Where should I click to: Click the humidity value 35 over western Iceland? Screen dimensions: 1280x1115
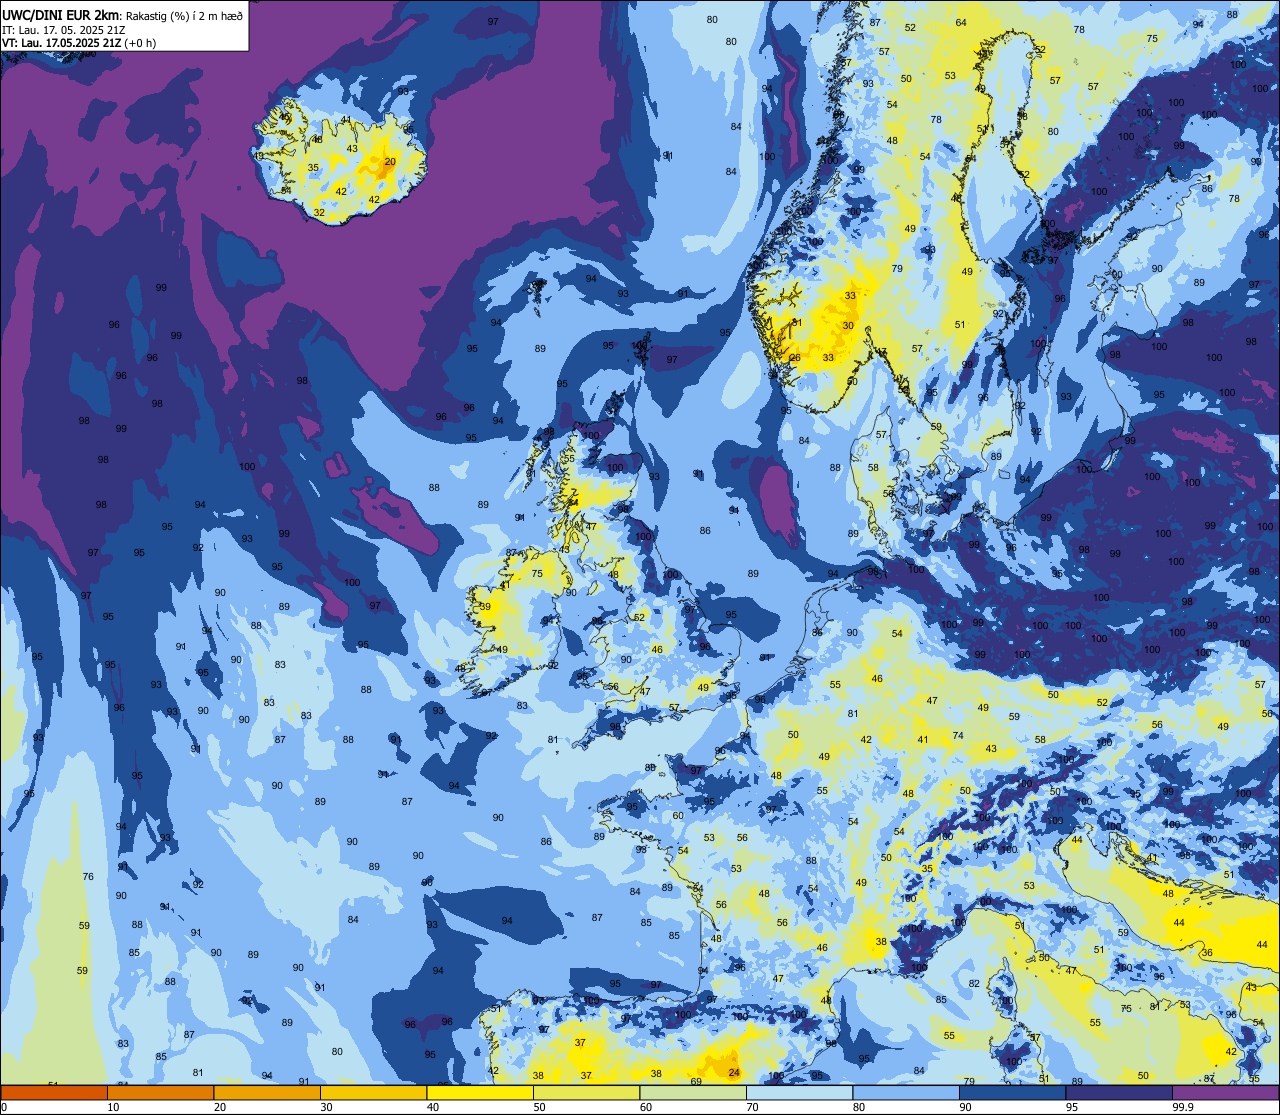[313, 168]
